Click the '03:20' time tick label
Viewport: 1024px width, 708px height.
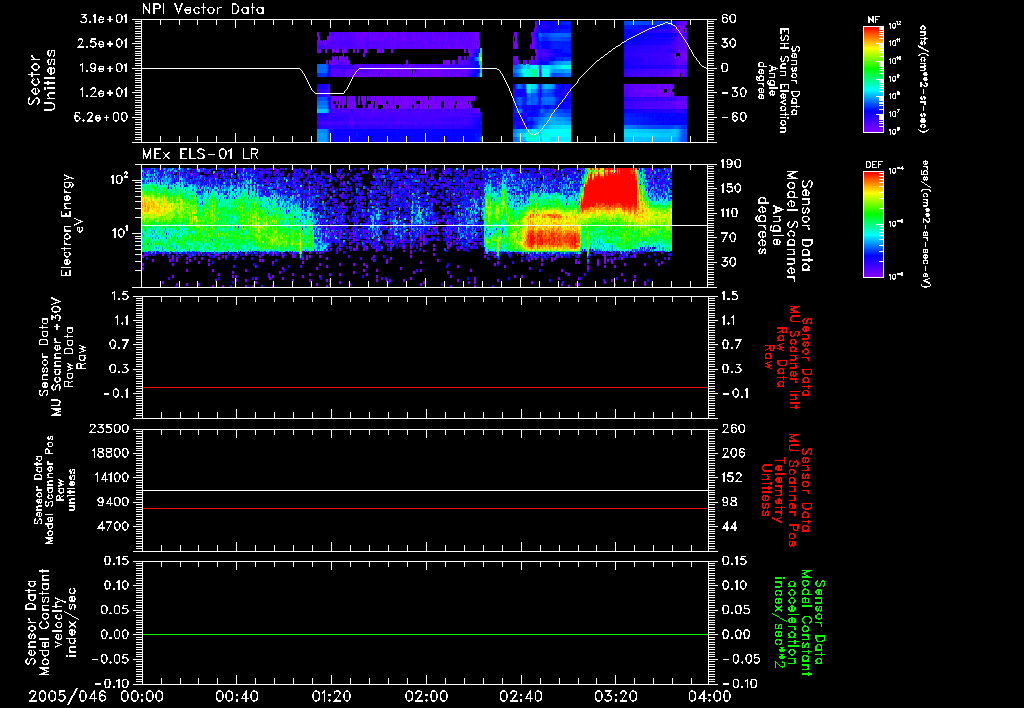[x=615, y=696]
